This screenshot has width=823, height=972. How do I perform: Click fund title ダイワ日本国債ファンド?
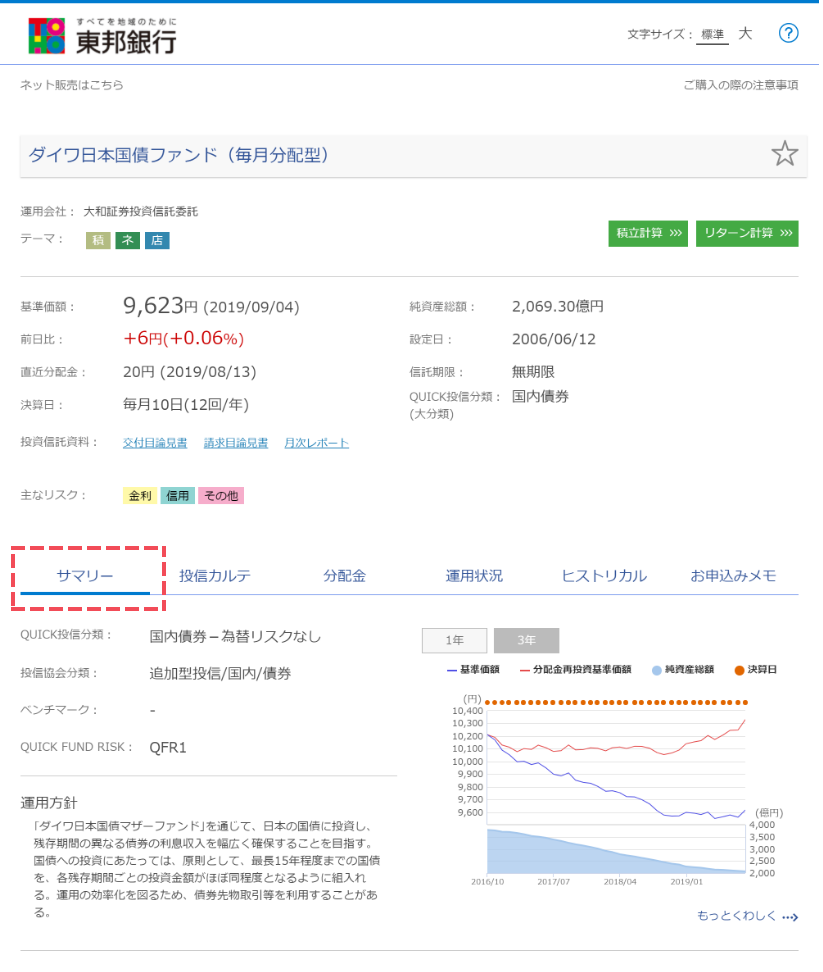(x=178, y=154)
